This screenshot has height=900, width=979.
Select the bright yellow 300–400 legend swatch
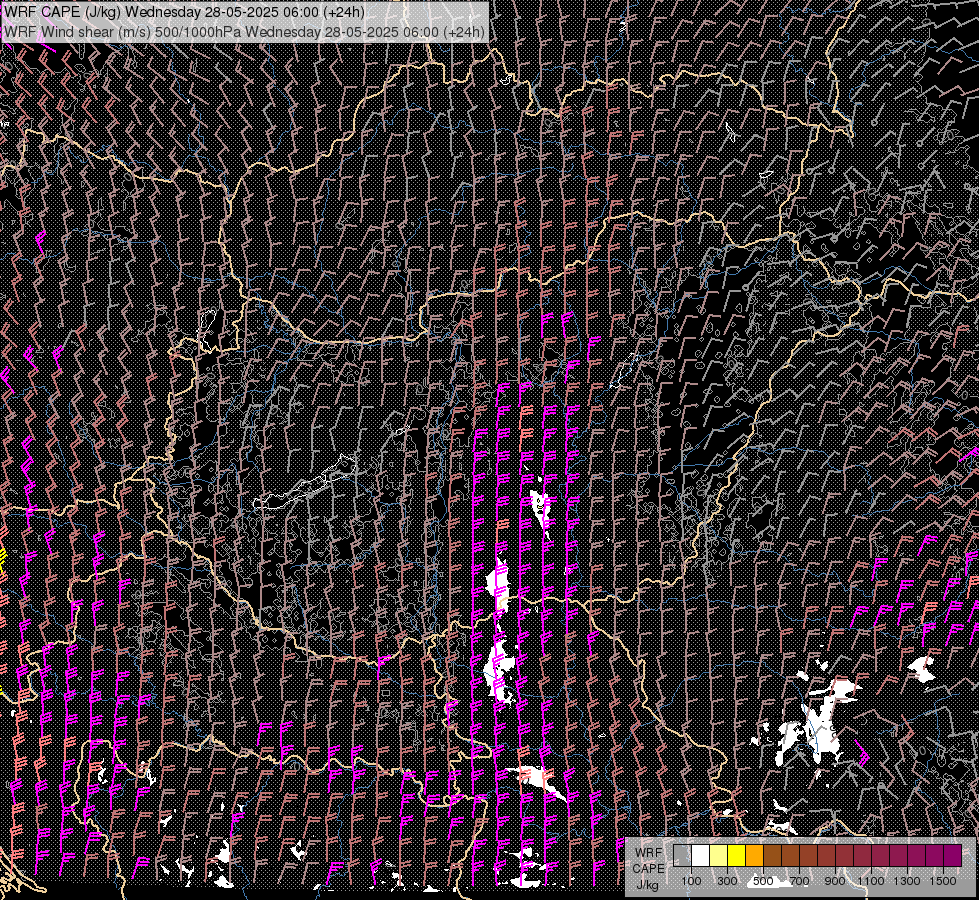[737, 856]
